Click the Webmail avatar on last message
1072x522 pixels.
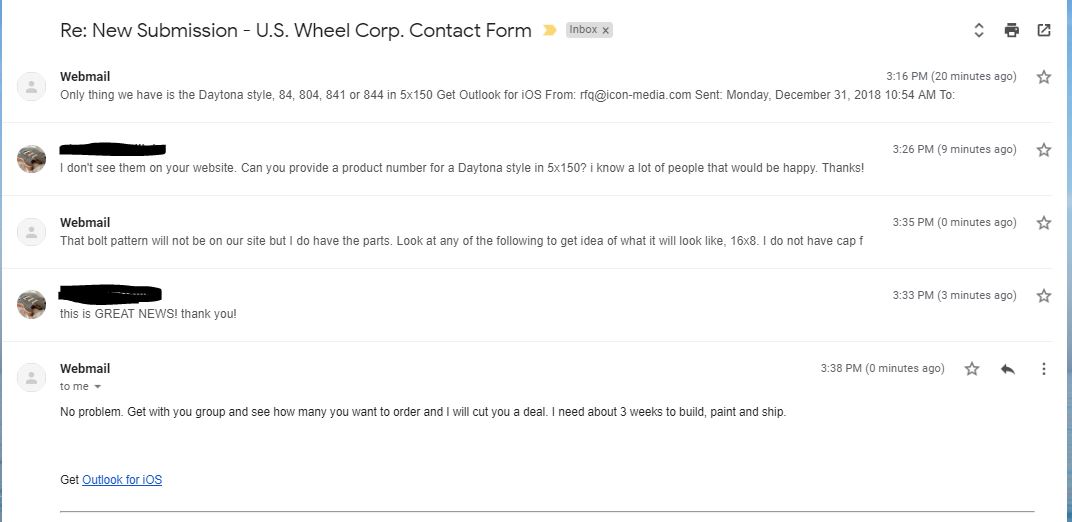pyautogui.click(x=32, y=377)
